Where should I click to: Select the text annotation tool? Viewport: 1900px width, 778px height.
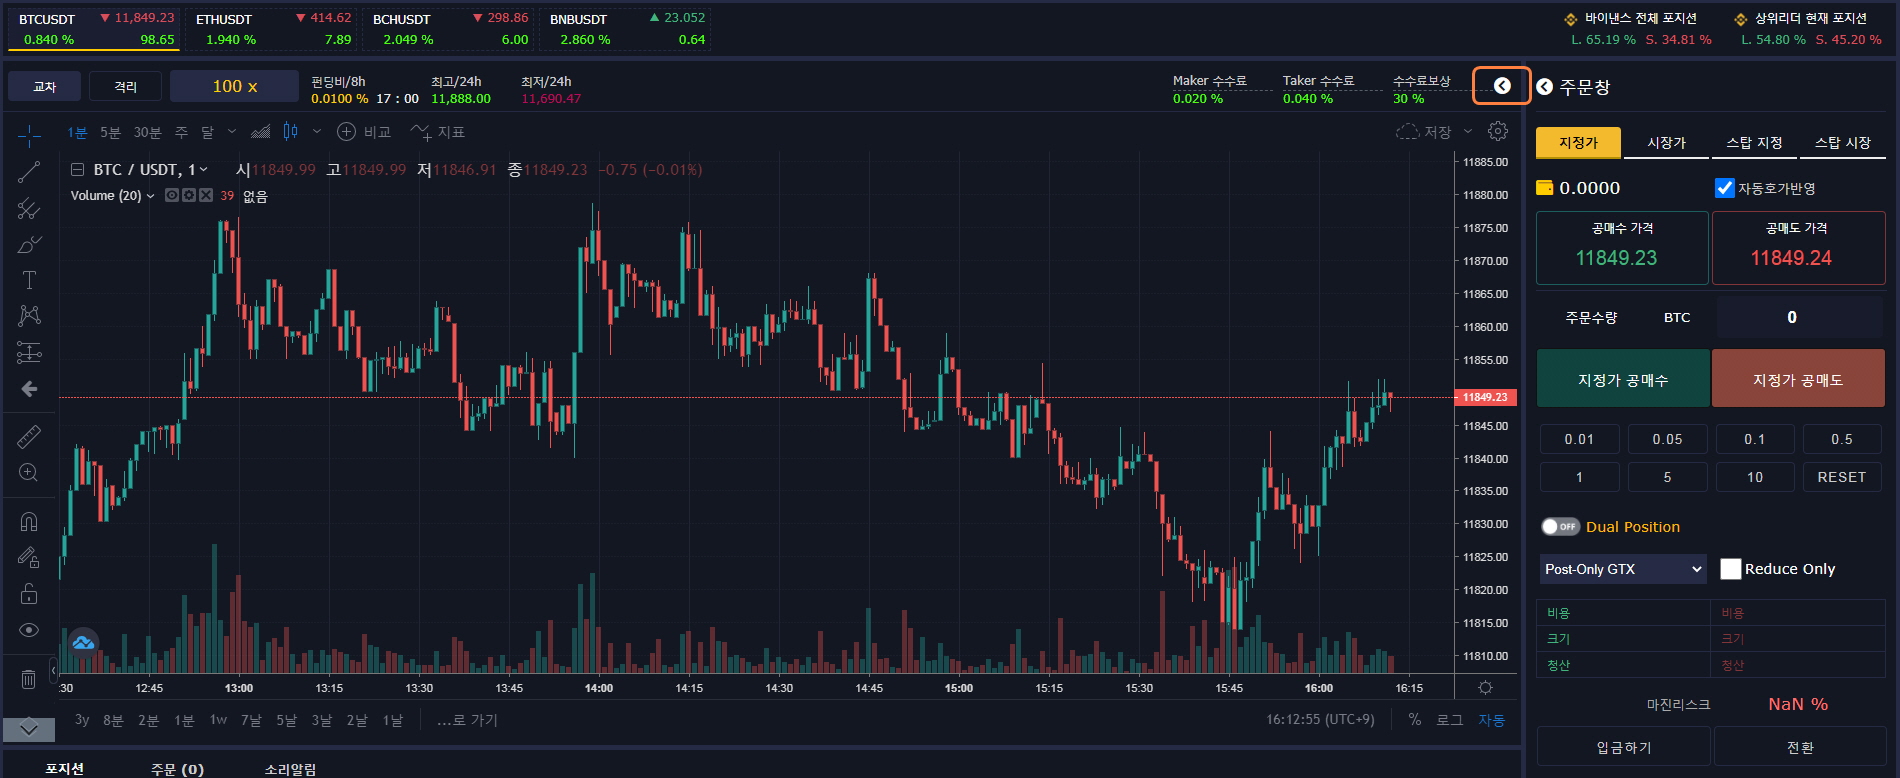(29, 281)
